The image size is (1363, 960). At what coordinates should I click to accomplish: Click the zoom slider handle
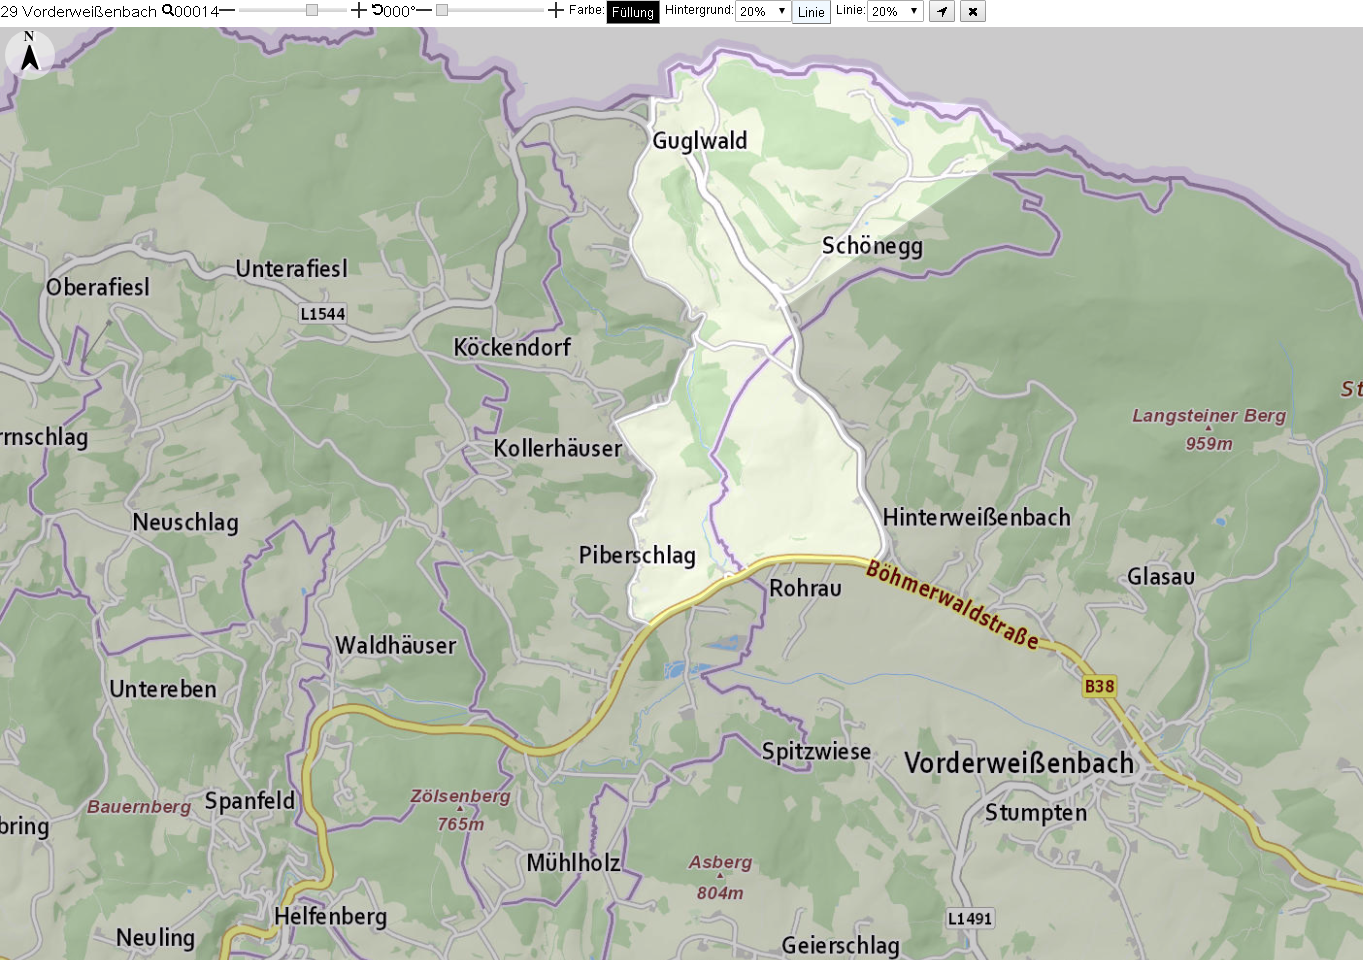(x=312, y=10)
